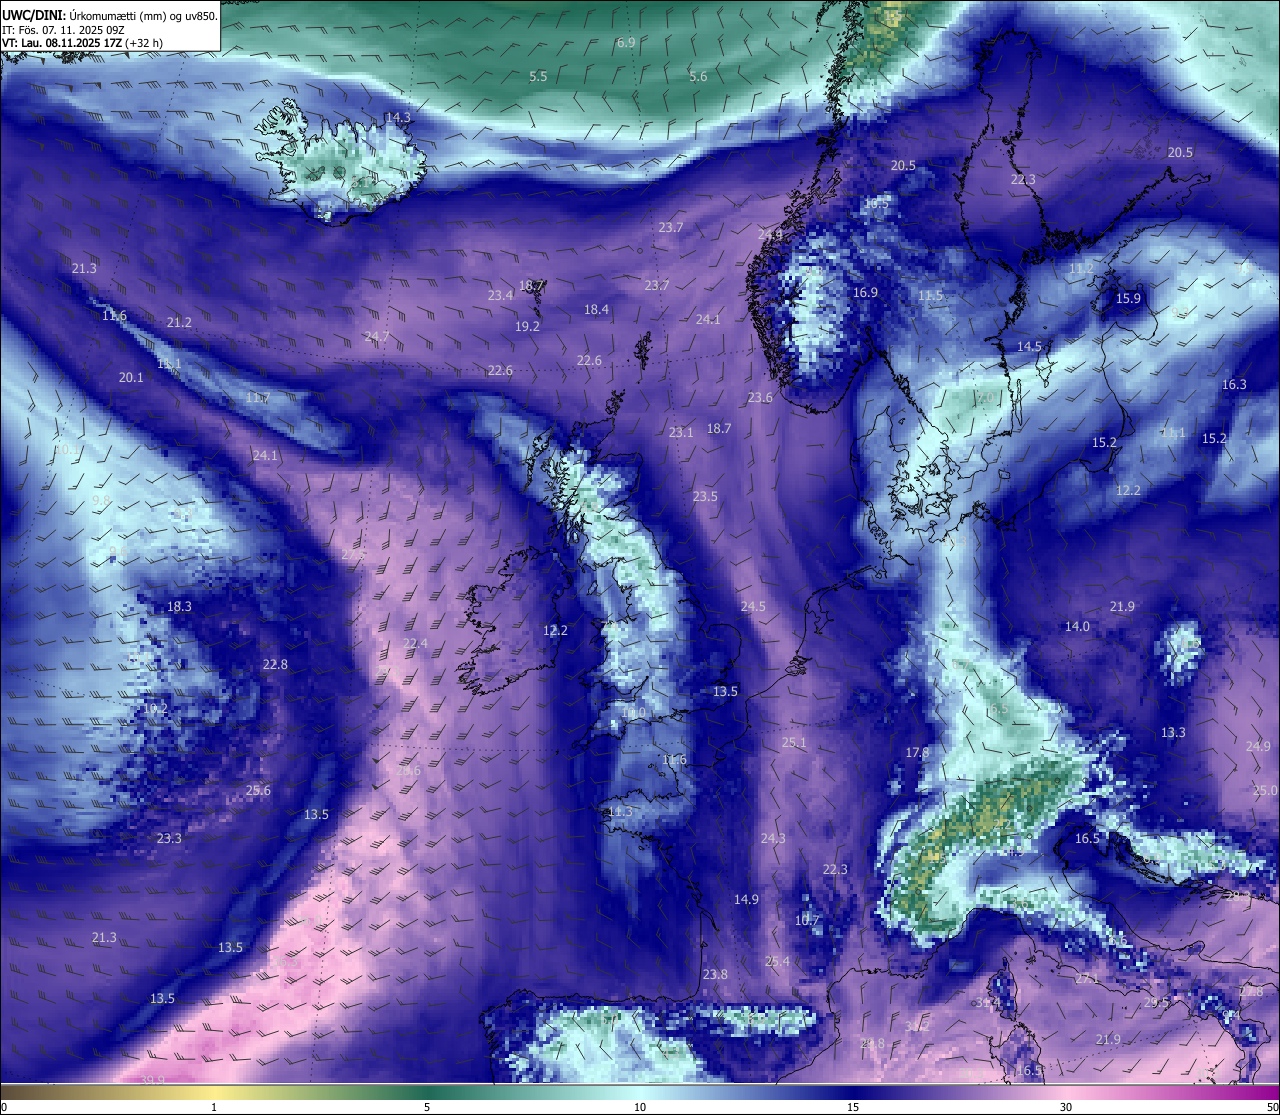Click the 24.7 value south of Iceland
1280x1115 pixels.
377,337
